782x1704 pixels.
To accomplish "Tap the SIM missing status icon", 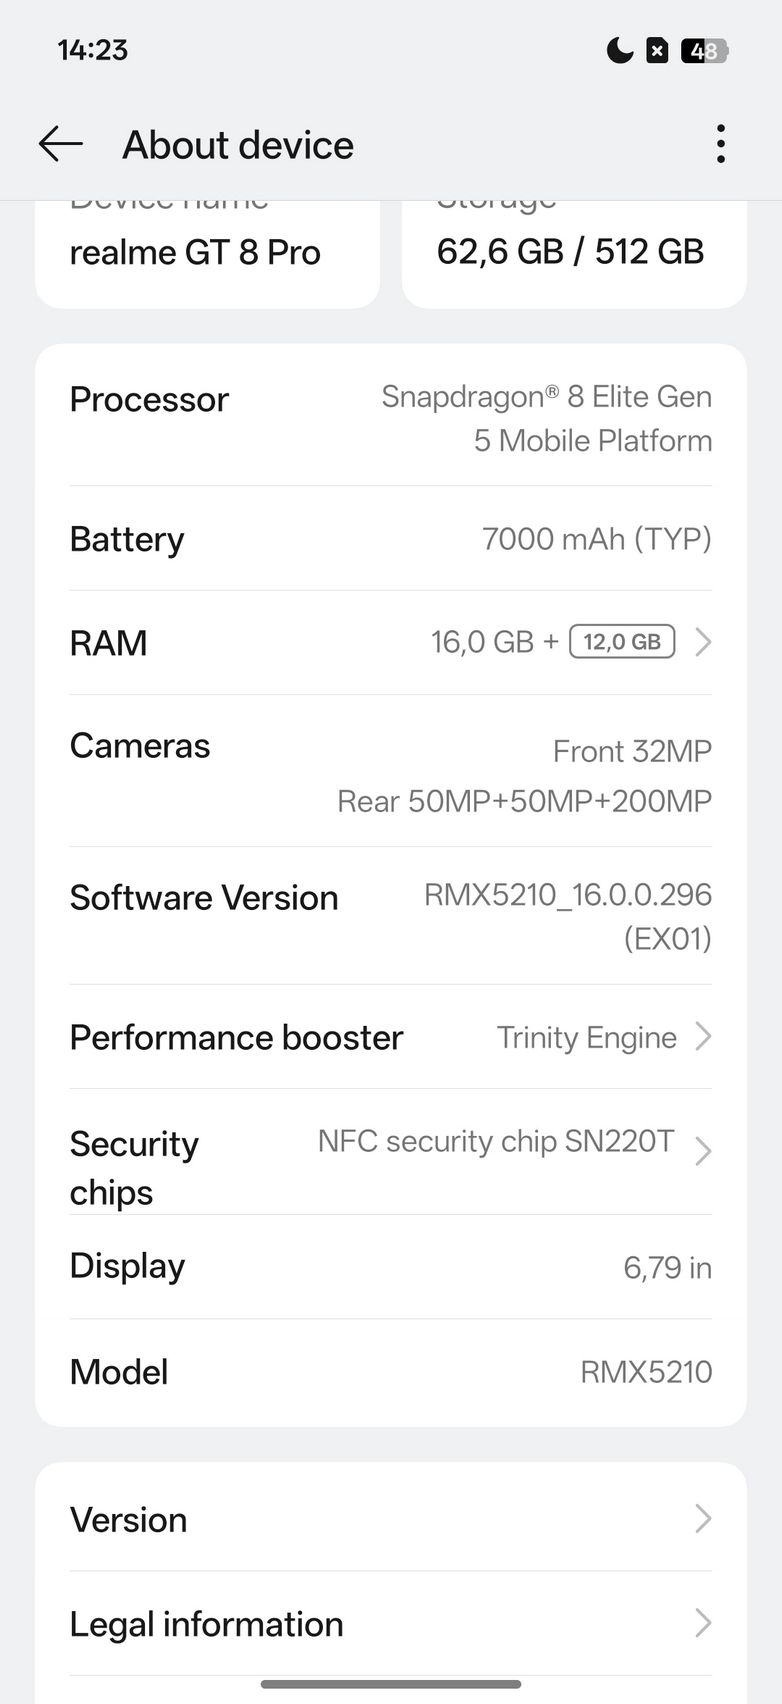I will (x=657, y=50).
